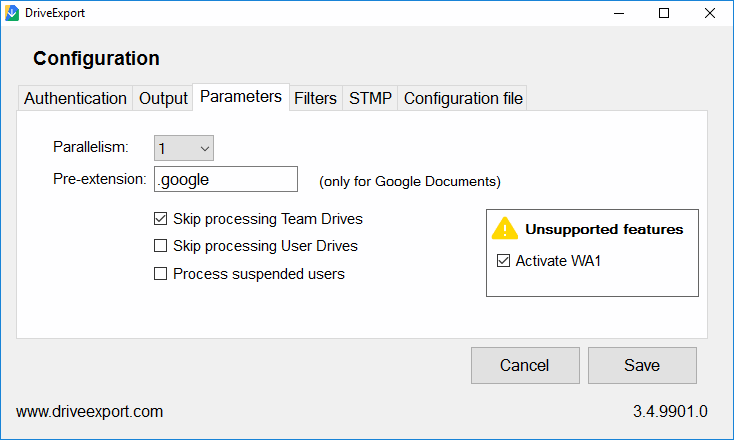Click the Cancel button
This screenshot has height=440, width=734.
coord(525,366)
